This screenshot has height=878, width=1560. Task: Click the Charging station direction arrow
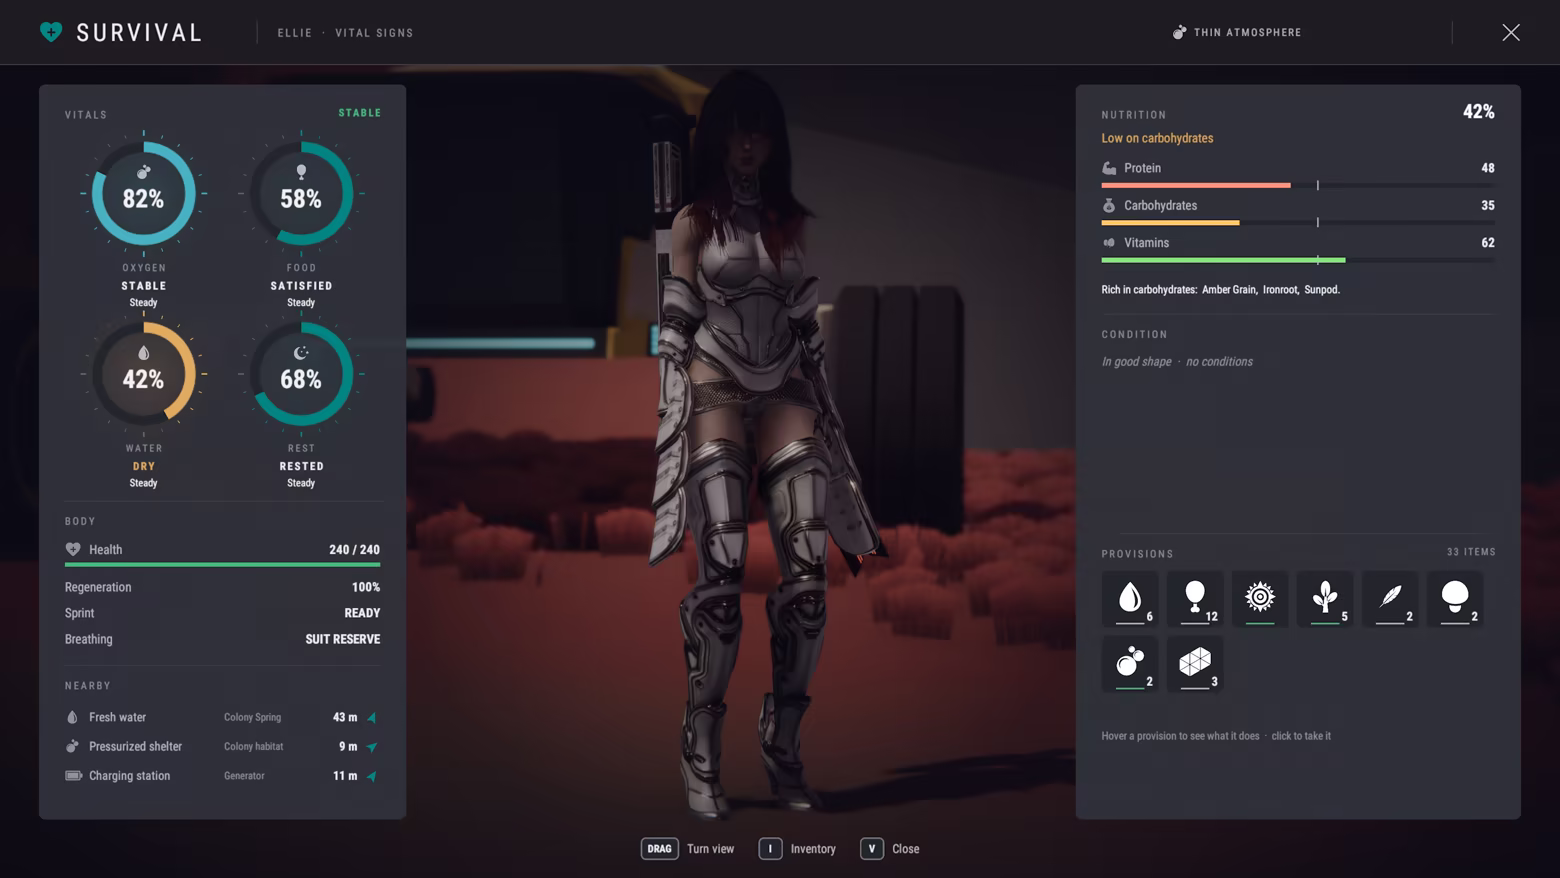(x=372, y=775)
